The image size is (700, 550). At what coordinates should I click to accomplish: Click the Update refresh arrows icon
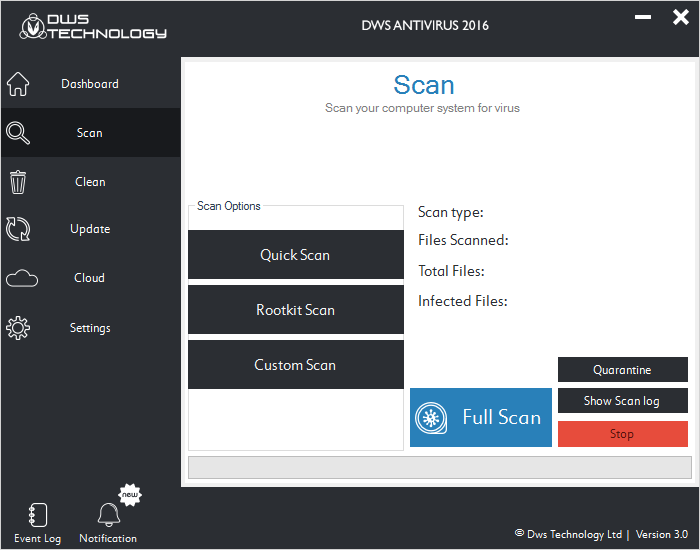[x=18, y=229]
